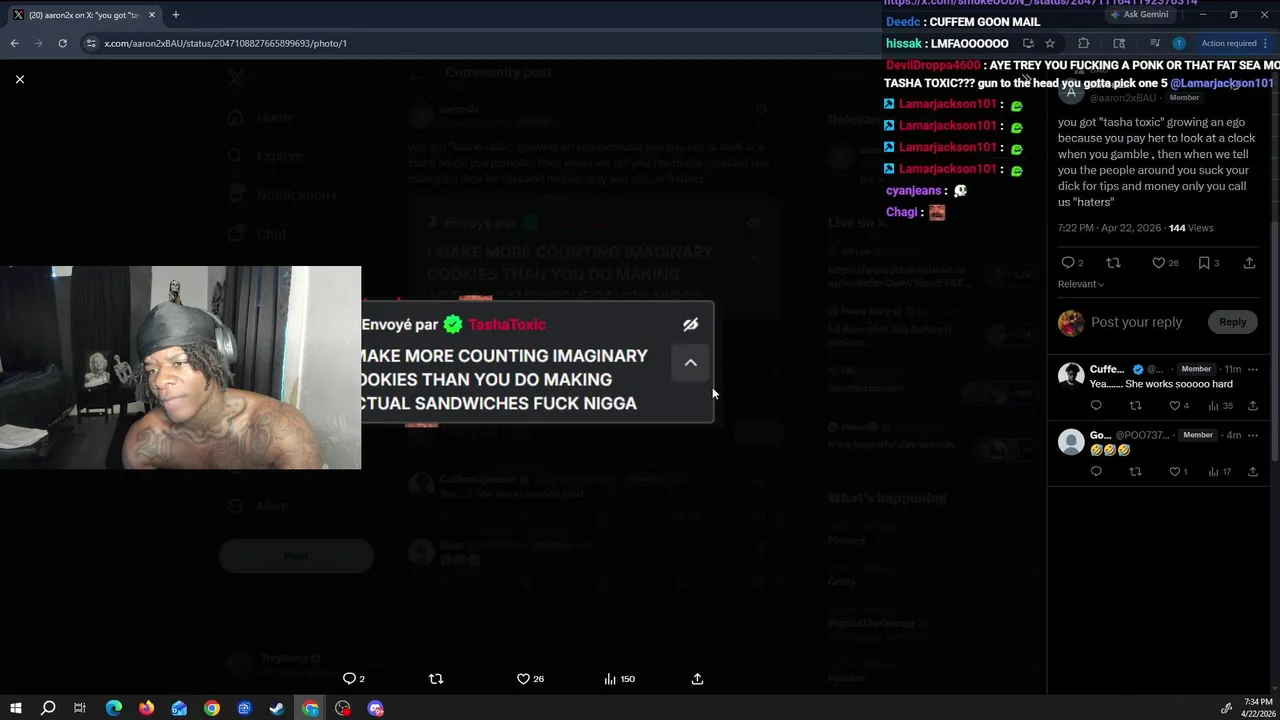
Task: Open the Chrome extensions puzzle menu
Action: pyautogui.click(x=1083, y=43)
